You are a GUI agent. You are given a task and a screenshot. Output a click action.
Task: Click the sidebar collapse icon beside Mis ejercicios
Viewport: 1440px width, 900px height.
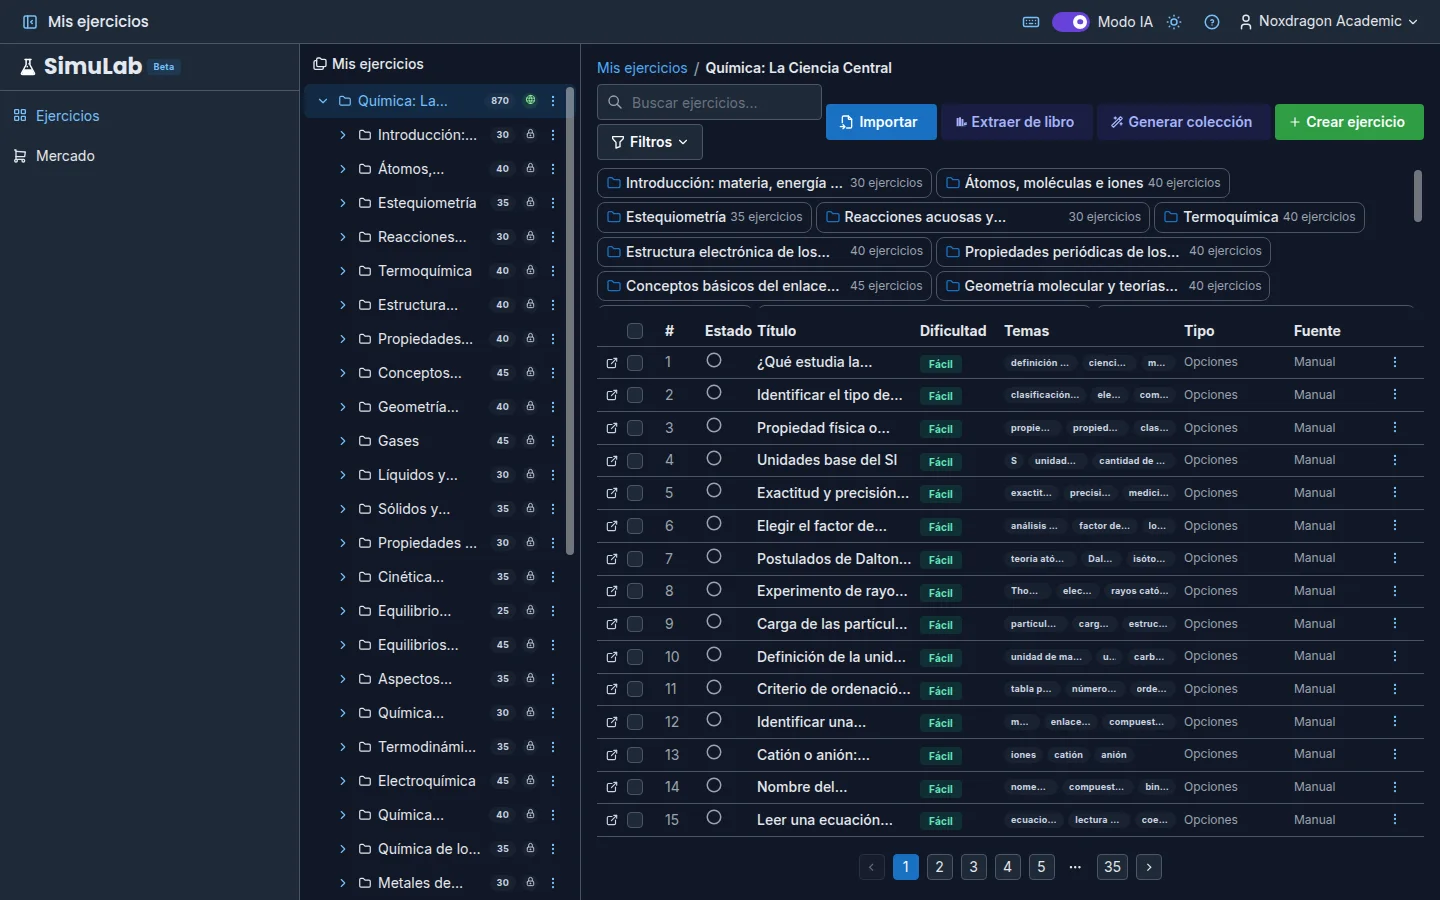(x=30, y=22)
